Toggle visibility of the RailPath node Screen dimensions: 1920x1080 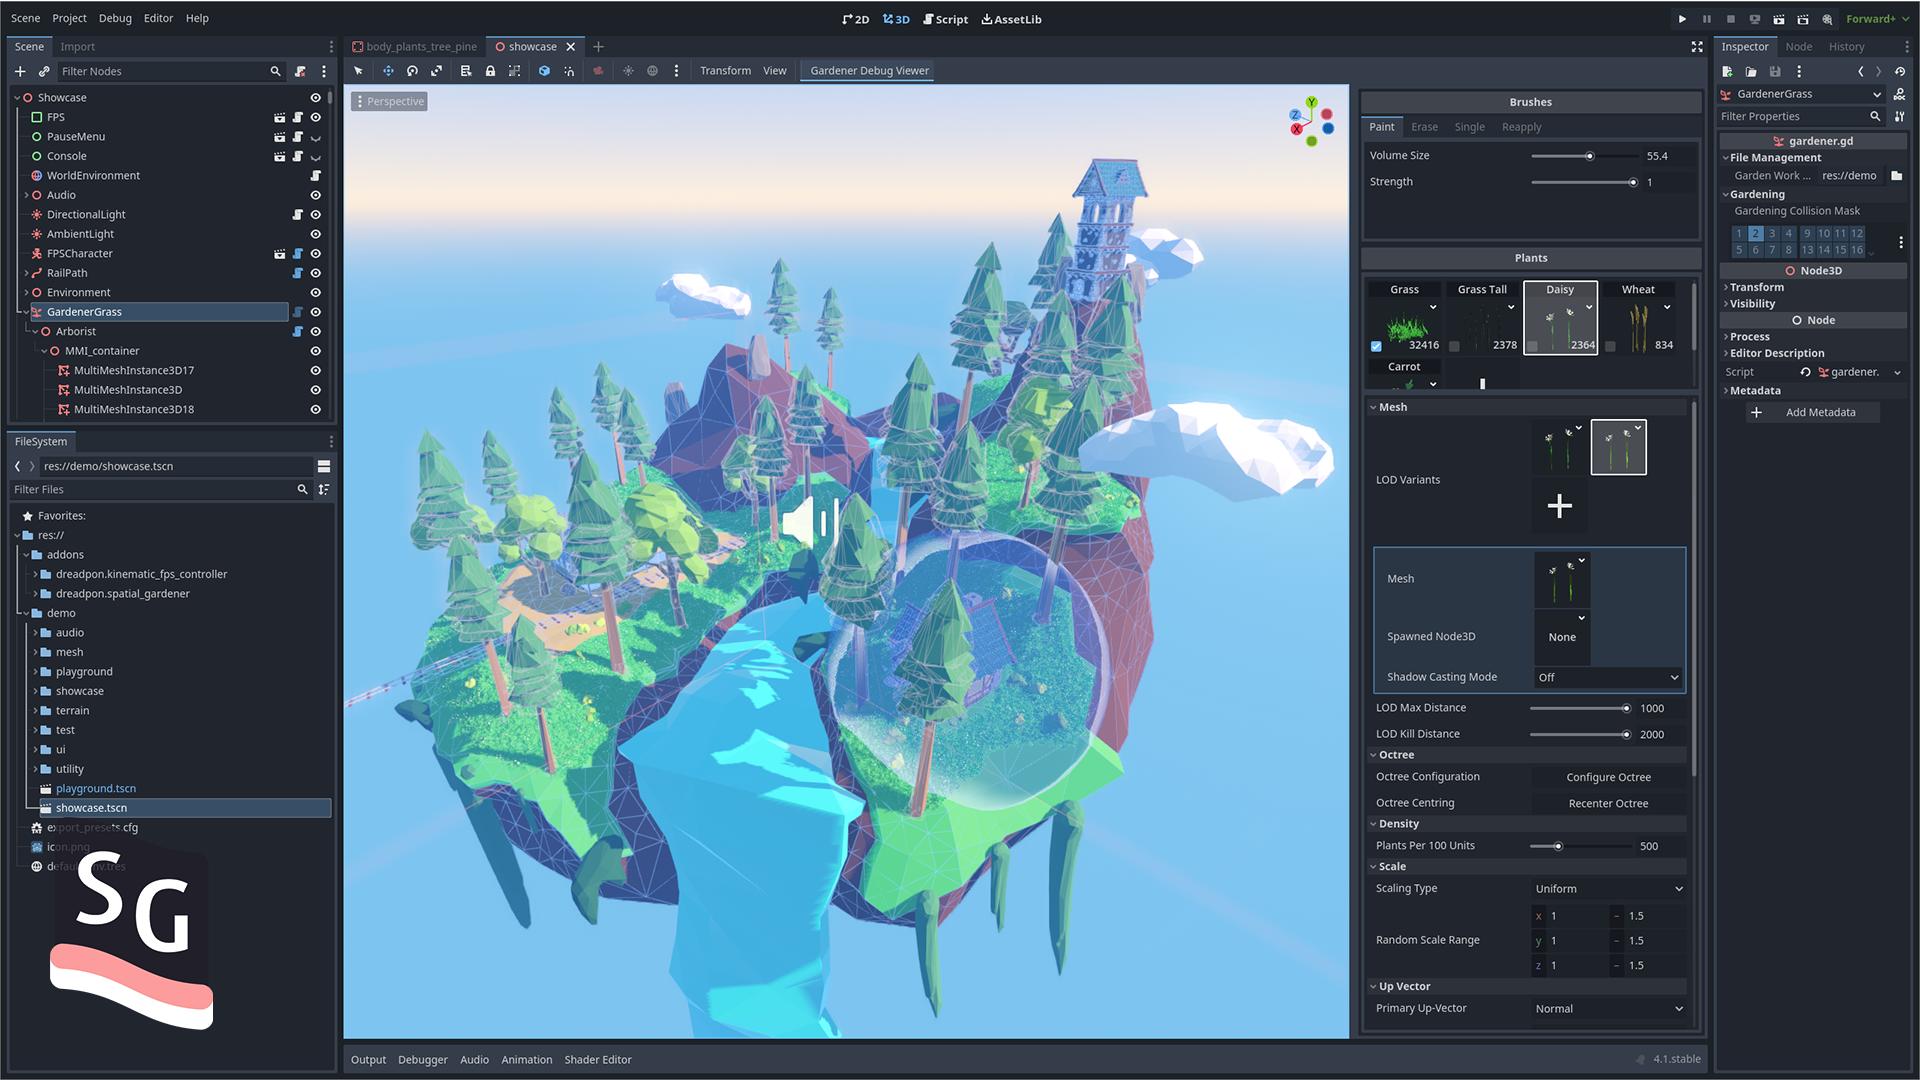click(x=315, y=273)
